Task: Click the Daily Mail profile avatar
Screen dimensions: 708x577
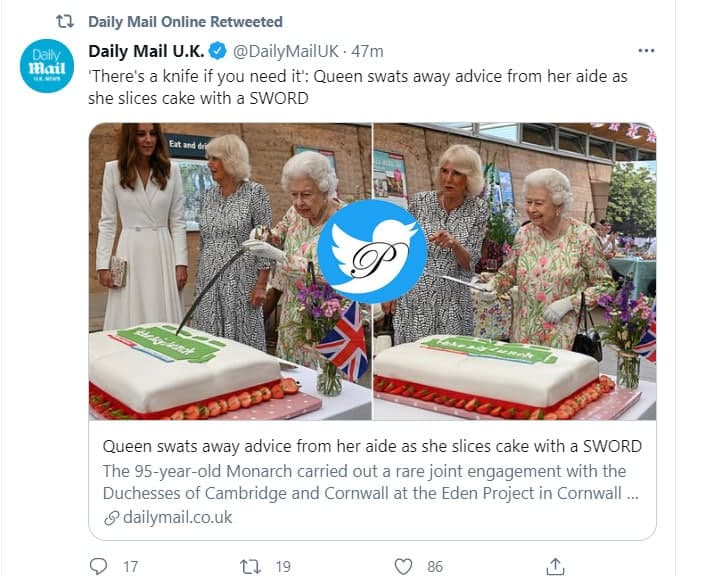Action: [47, 65]
